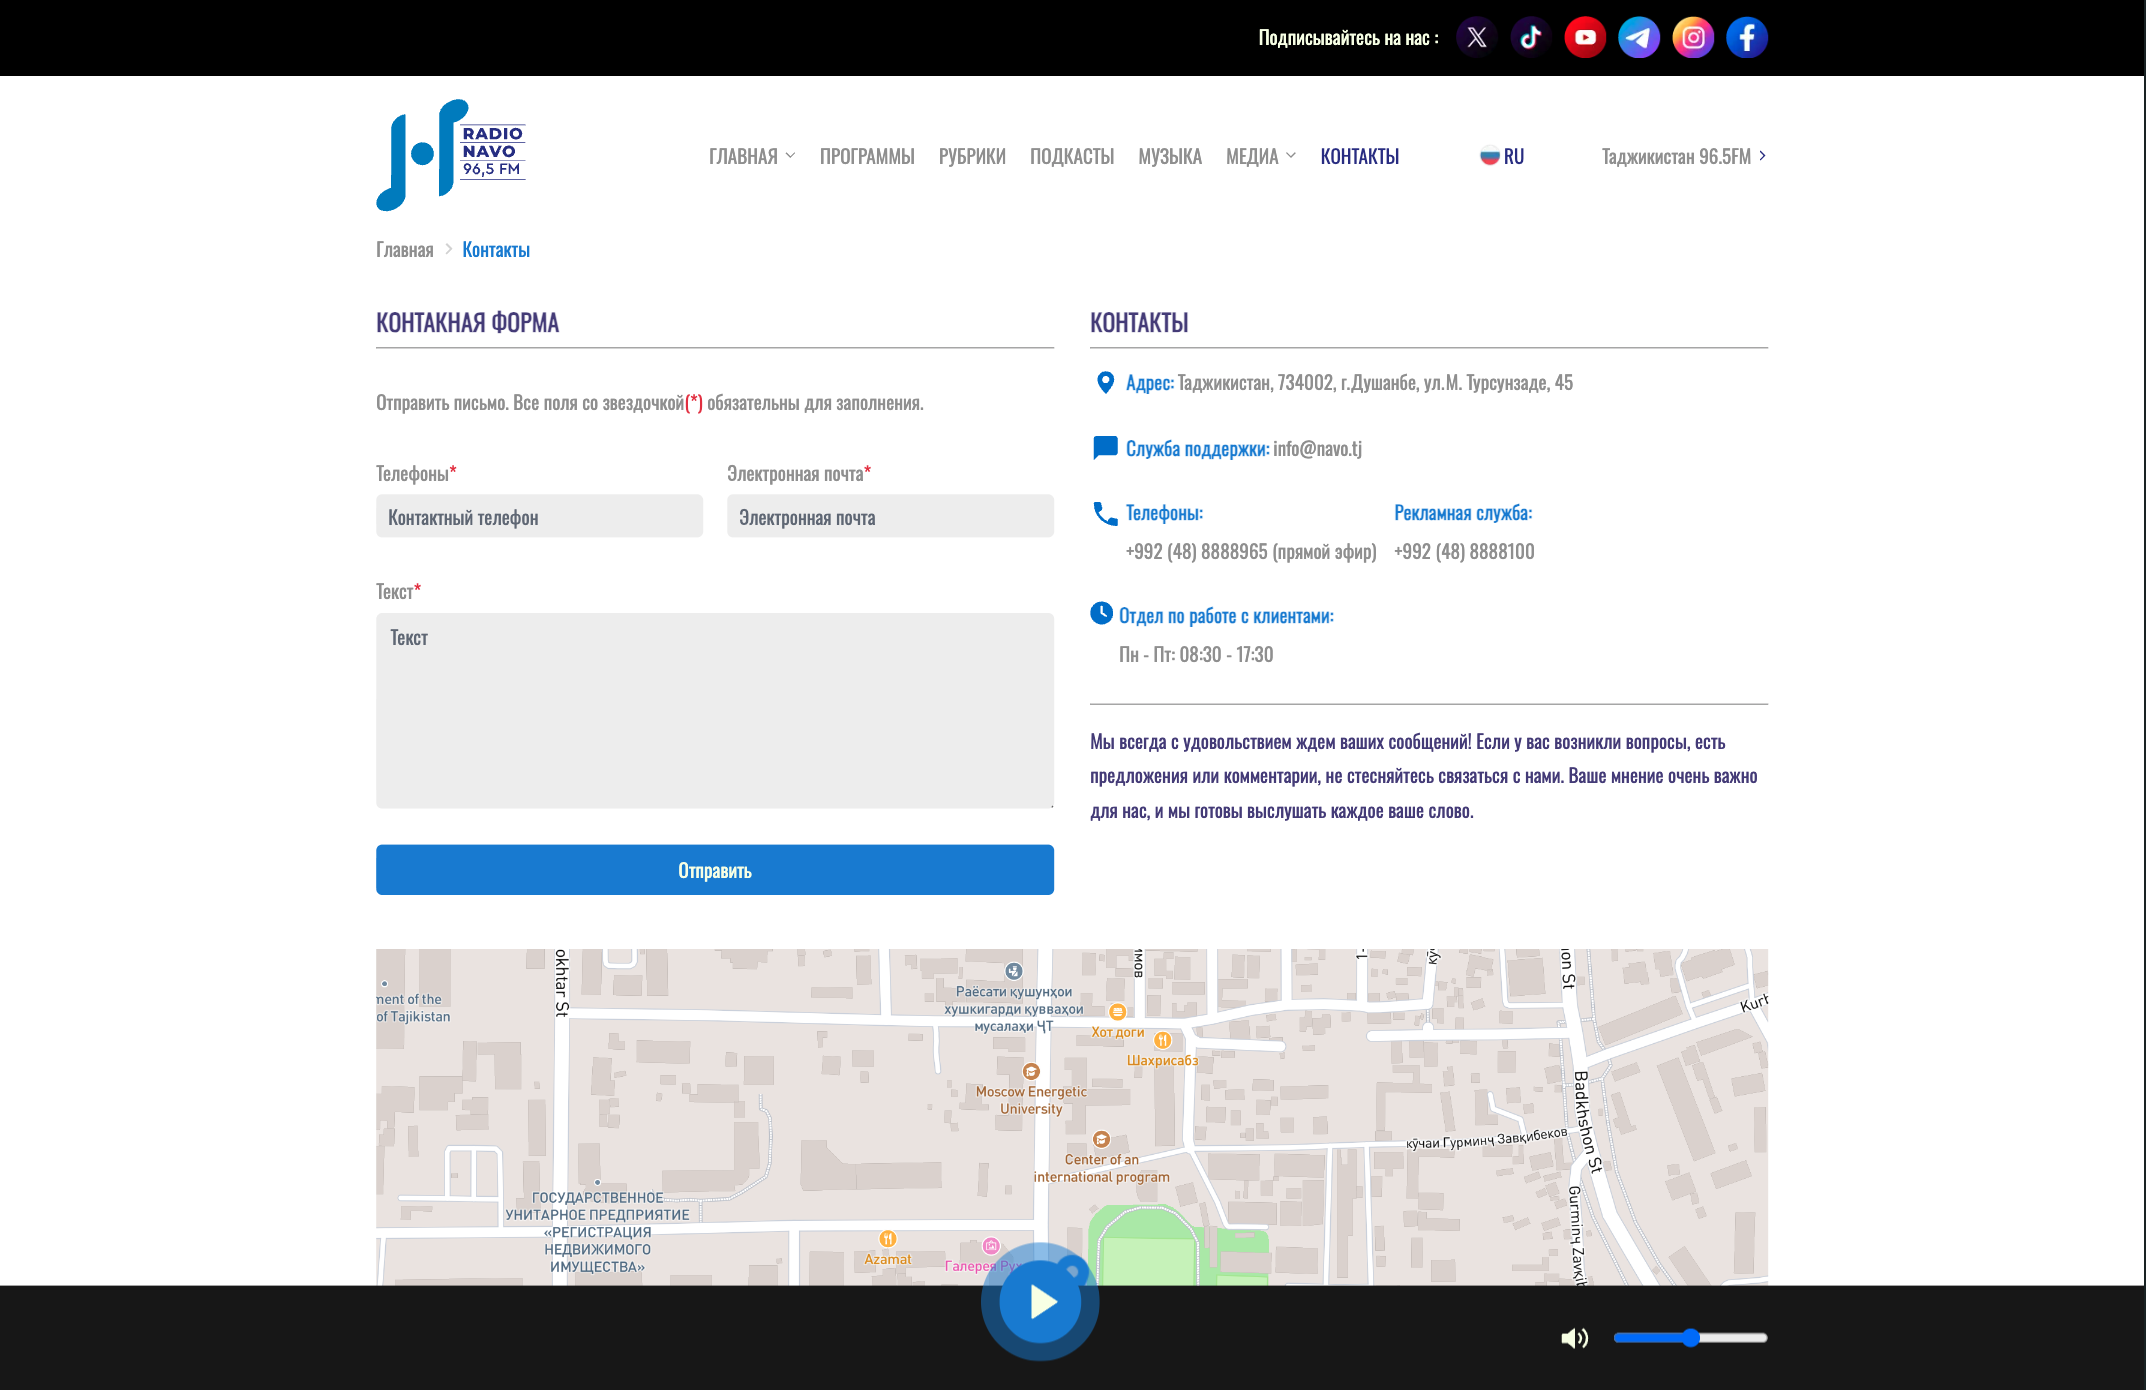Expand the ГЛАВНАЯ menu dropdown
This screenshot has width=2146, height=1390.
click(752, 157)
